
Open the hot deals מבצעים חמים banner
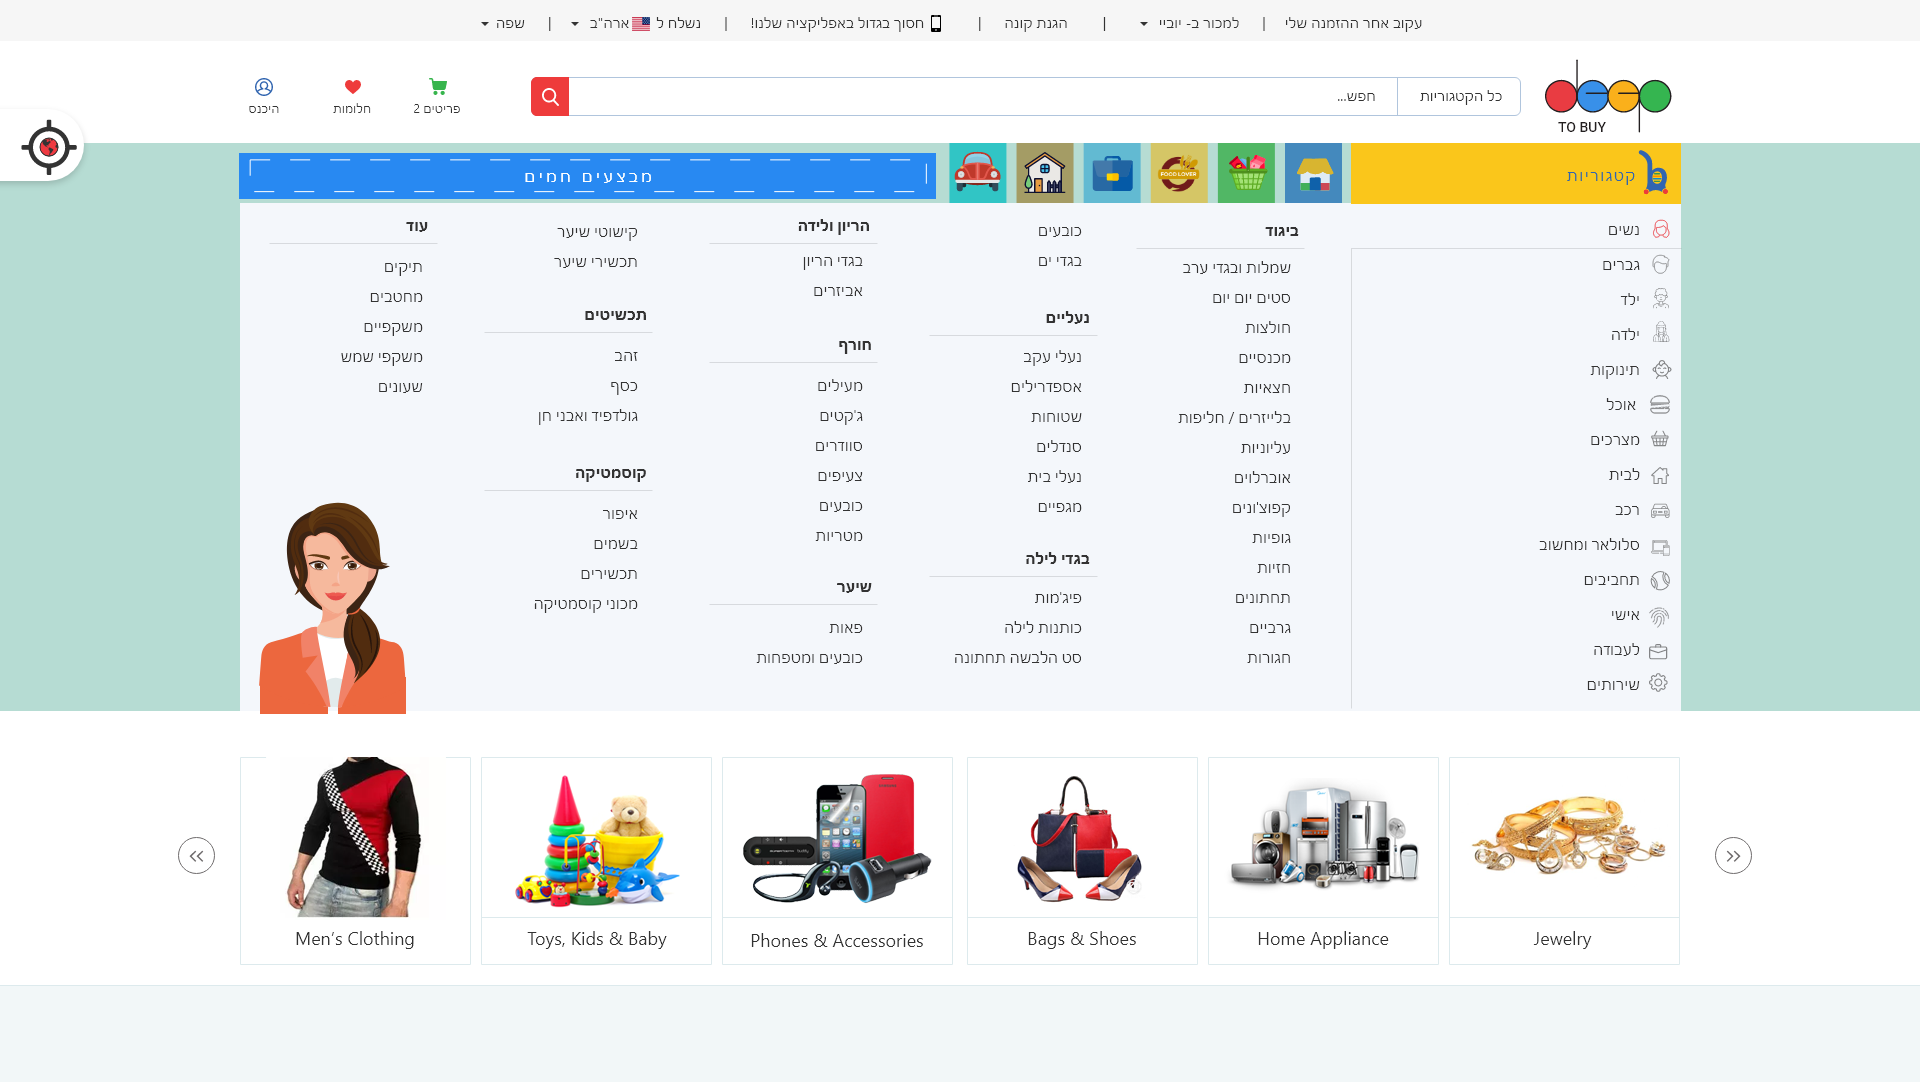[x=588, y=176]
